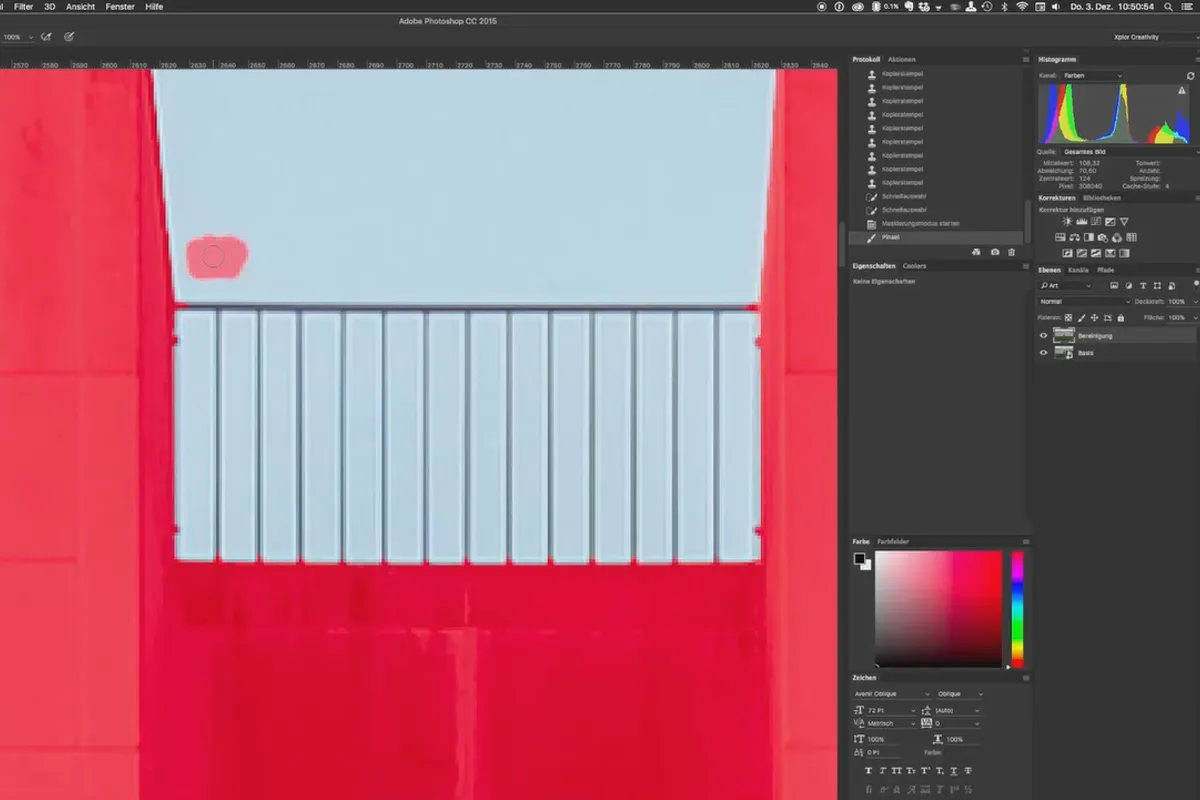Open the layer filter Art dropdown
Image resolution: width=1200 pixels, height=800 pixels.
tap(1069, 285)
